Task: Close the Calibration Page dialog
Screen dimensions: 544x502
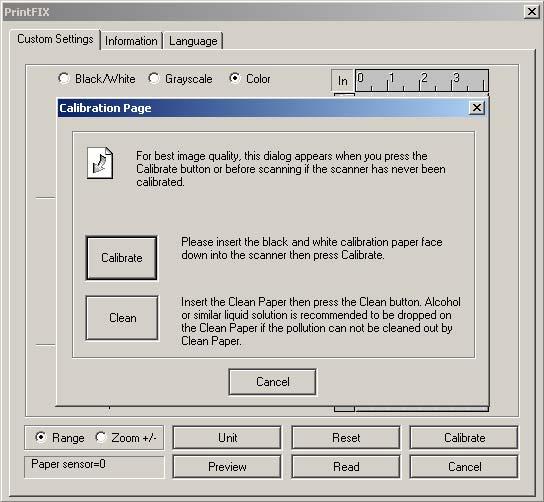Action: [477, 108]
